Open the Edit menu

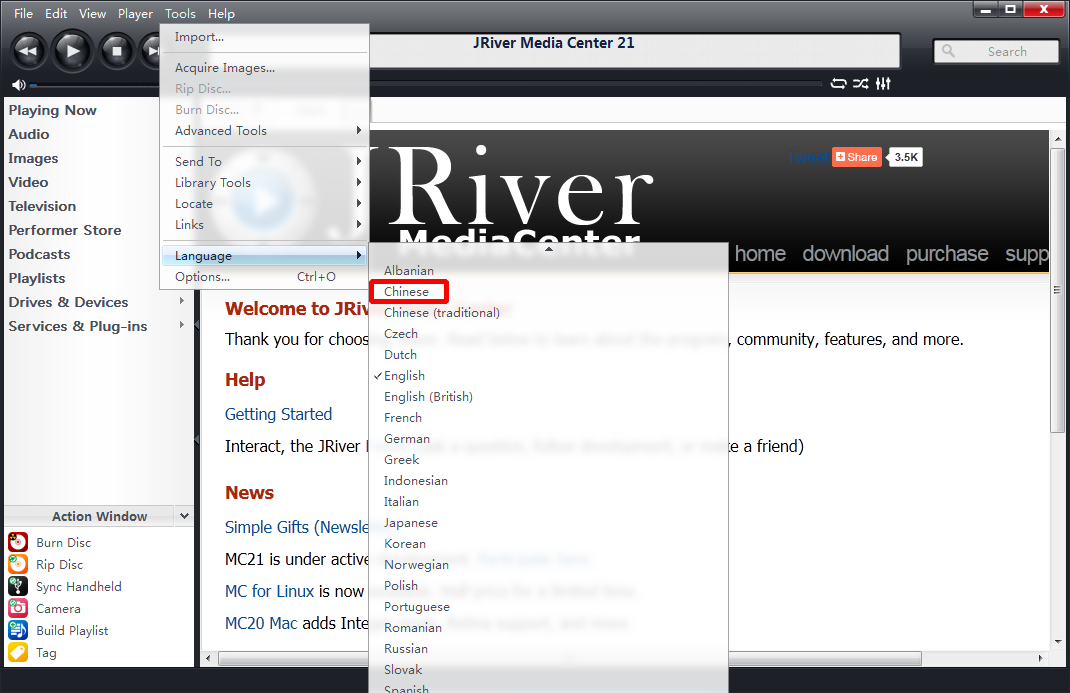pos(56,14)
